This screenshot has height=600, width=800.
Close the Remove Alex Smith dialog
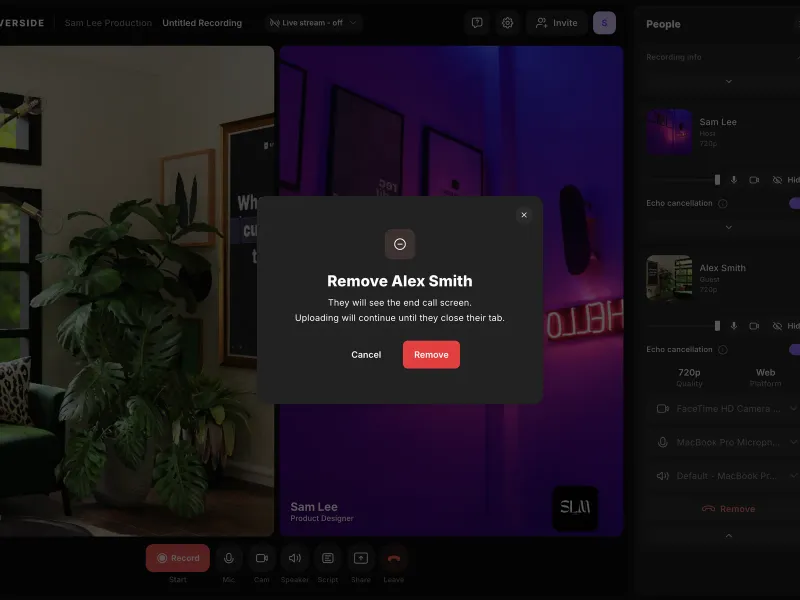coord(524,215)
